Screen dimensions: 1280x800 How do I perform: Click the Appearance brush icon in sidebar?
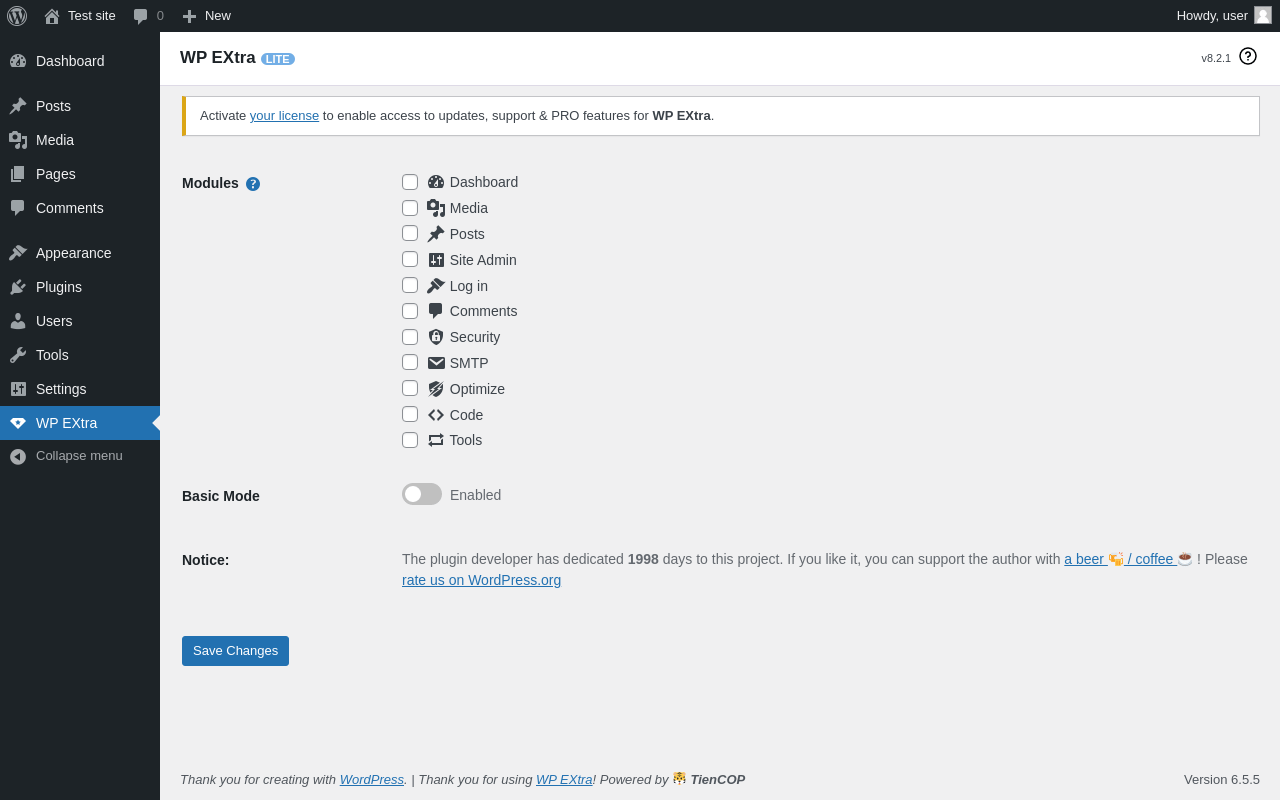coord(18,253)
